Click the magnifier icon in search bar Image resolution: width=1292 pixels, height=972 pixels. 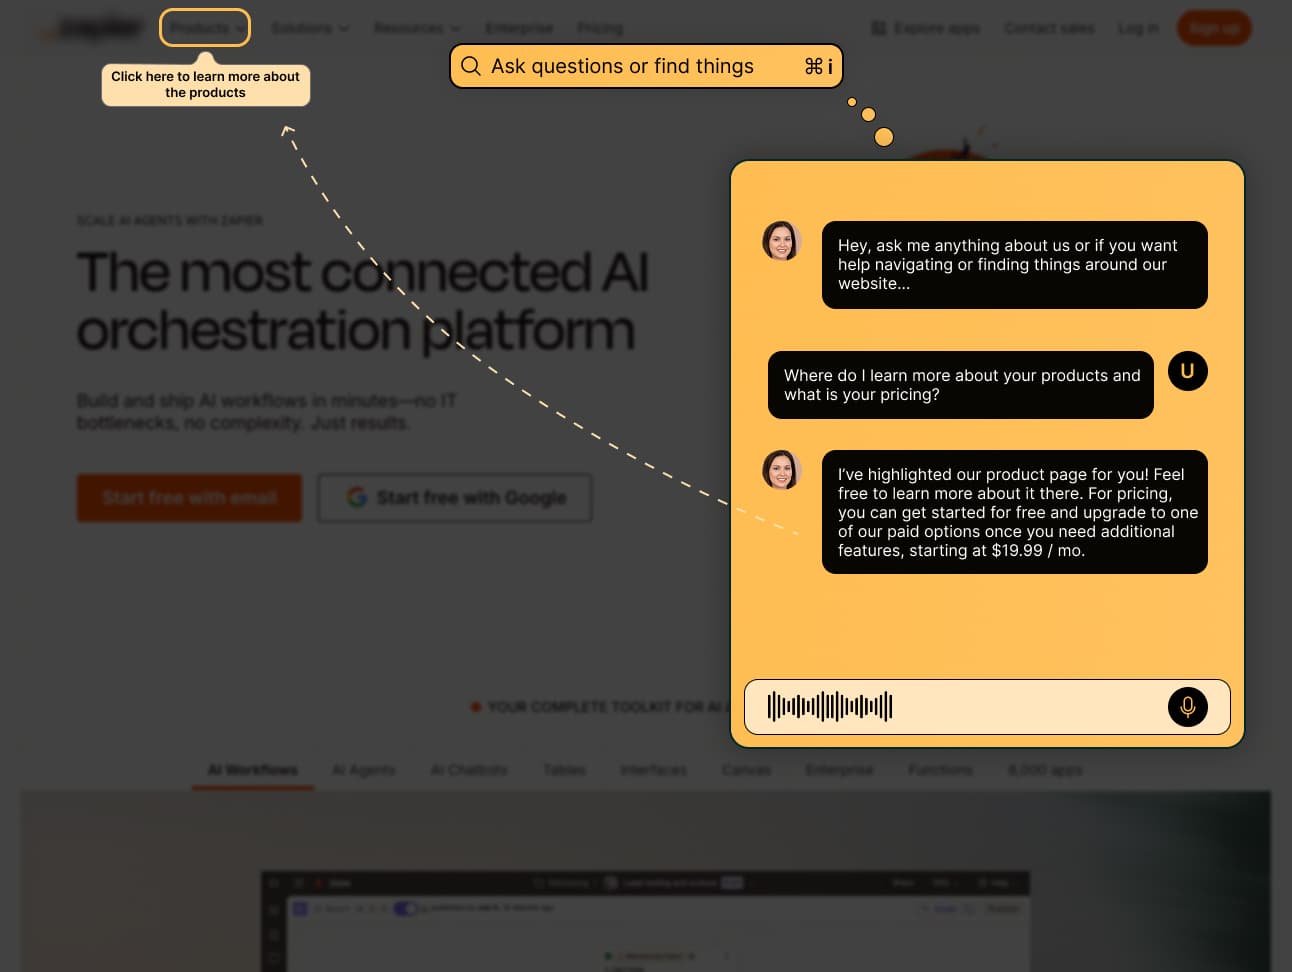471,66
